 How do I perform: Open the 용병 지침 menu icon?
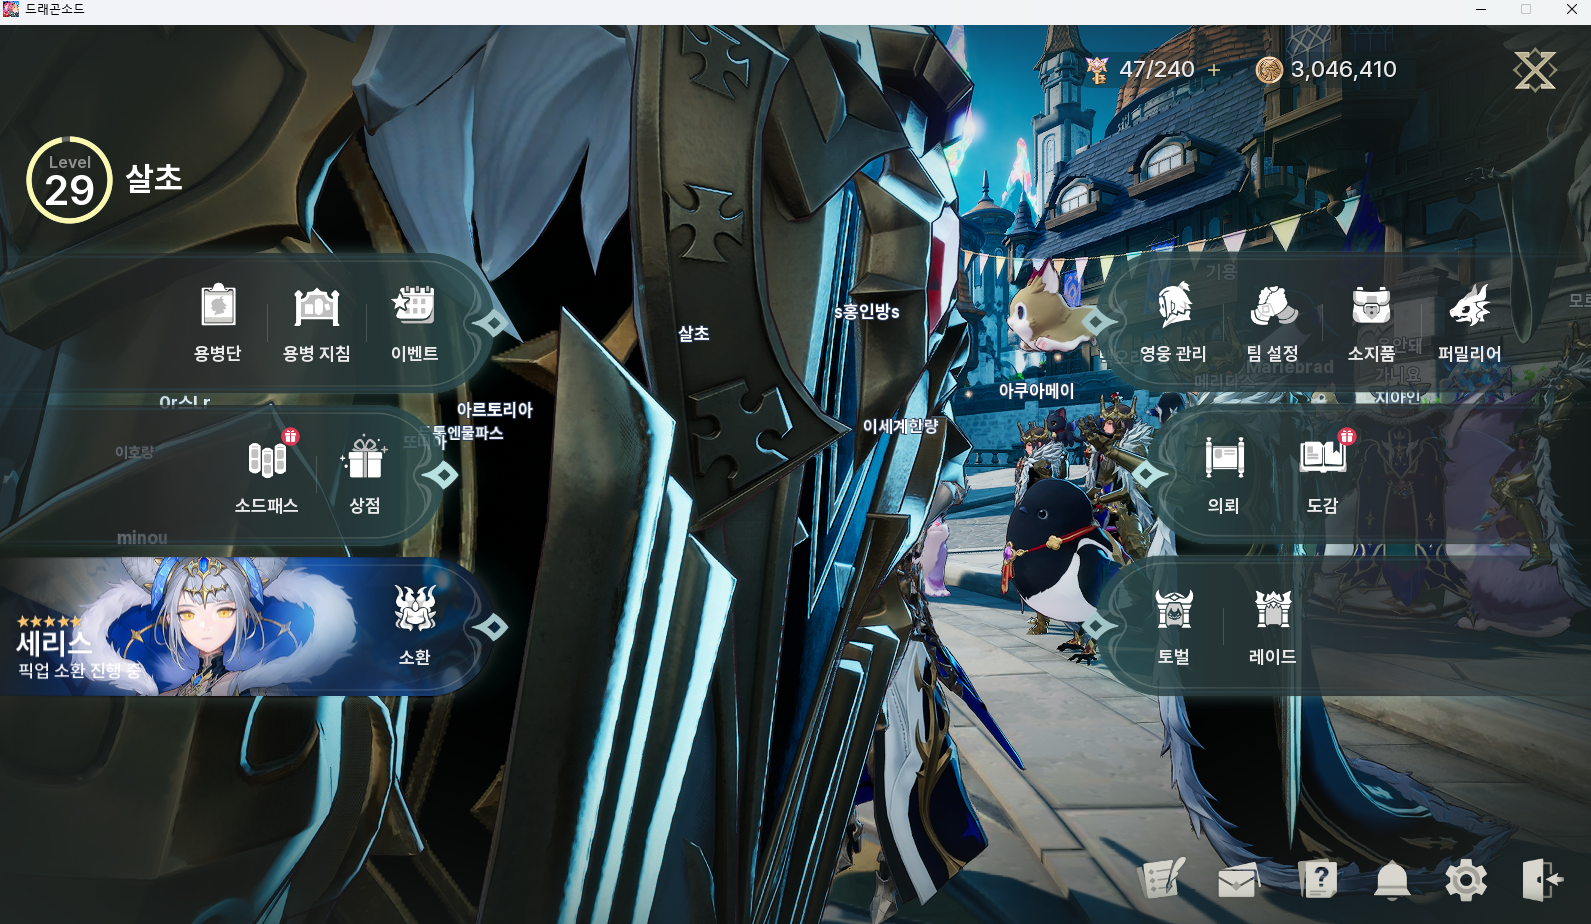(x=316, y=308)
